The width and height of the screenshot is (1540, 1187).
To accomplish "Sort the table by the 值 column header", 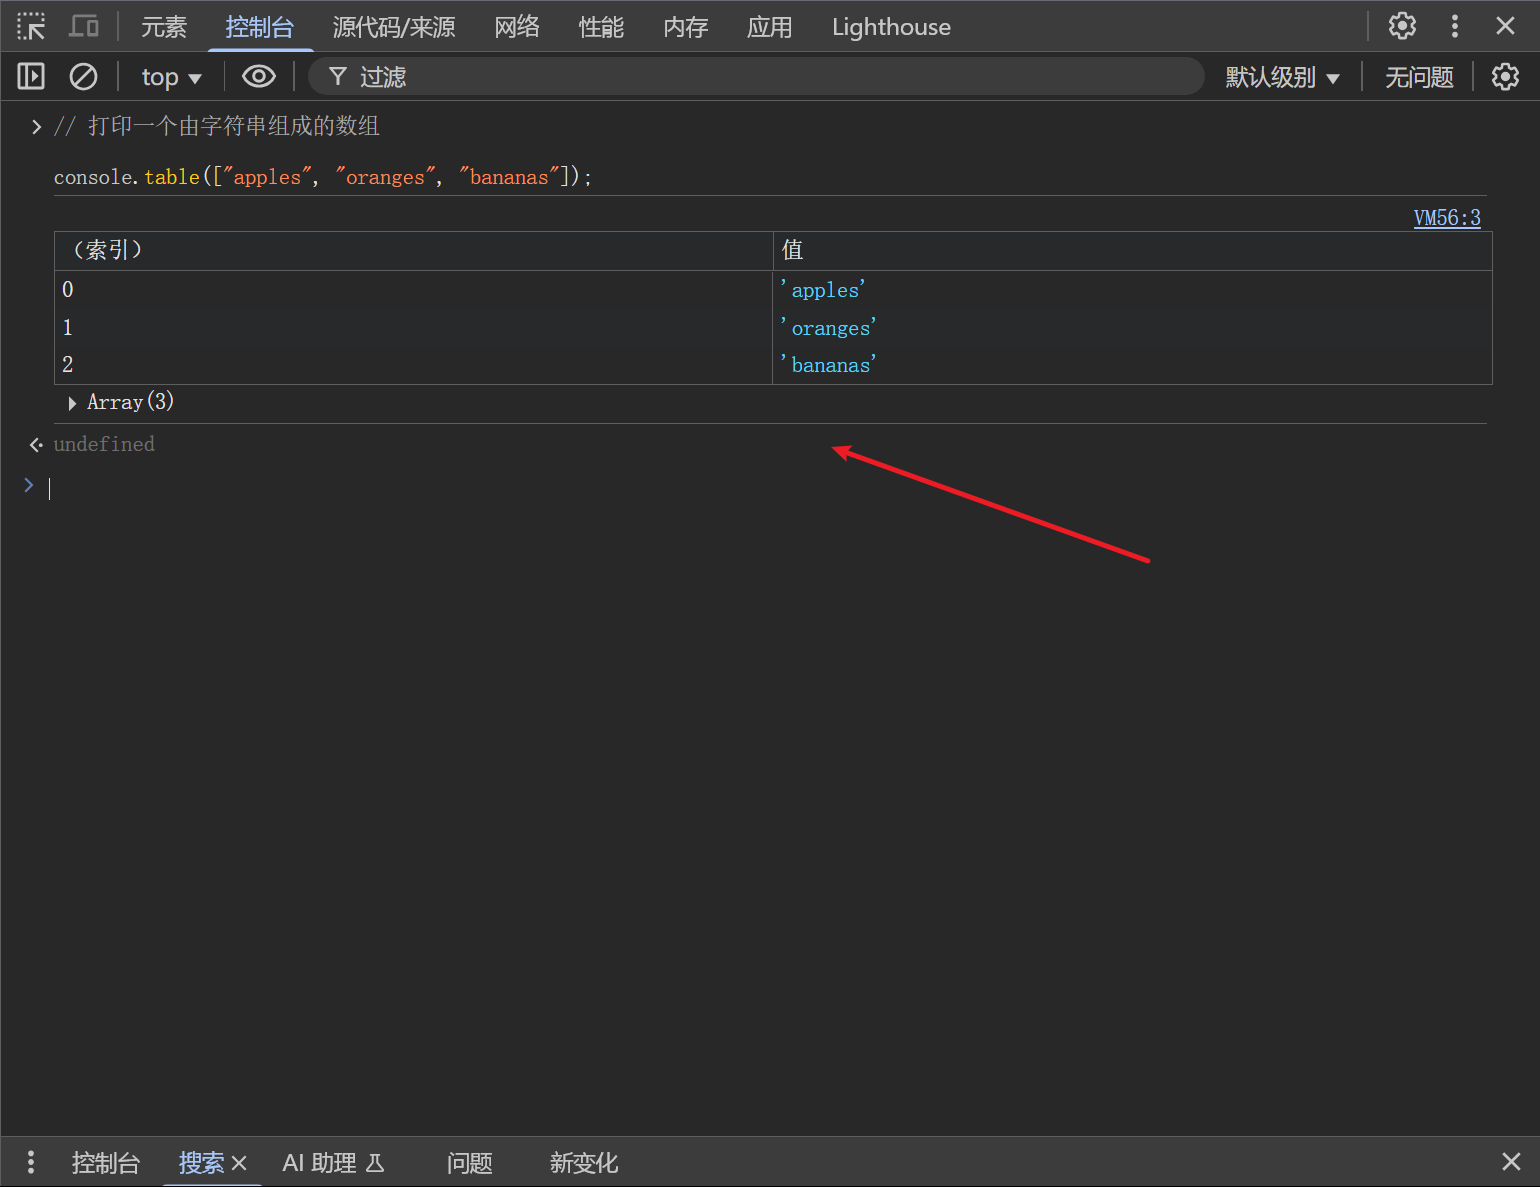I will point(1131,250).
